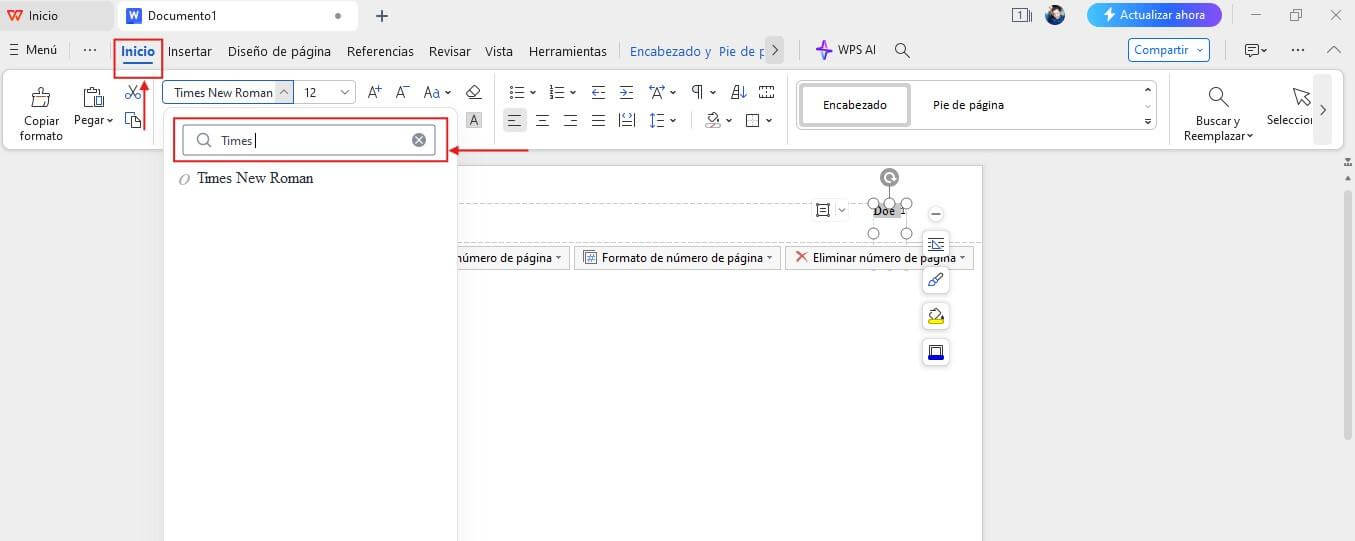Click the Copiar formato brush icon
The height and width of the screenshot is (541, 1355).
point(41,98)
